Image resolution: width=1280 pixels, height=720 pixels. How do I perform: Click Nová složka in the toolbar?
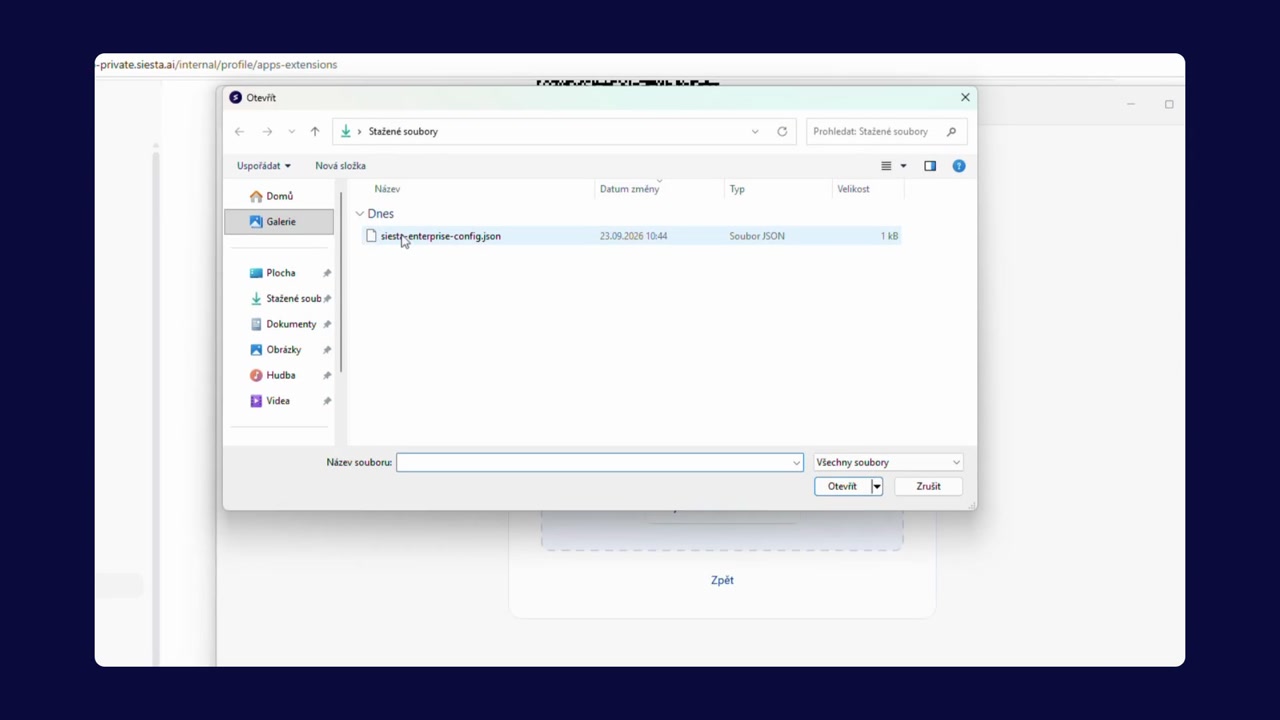(340, 166)
